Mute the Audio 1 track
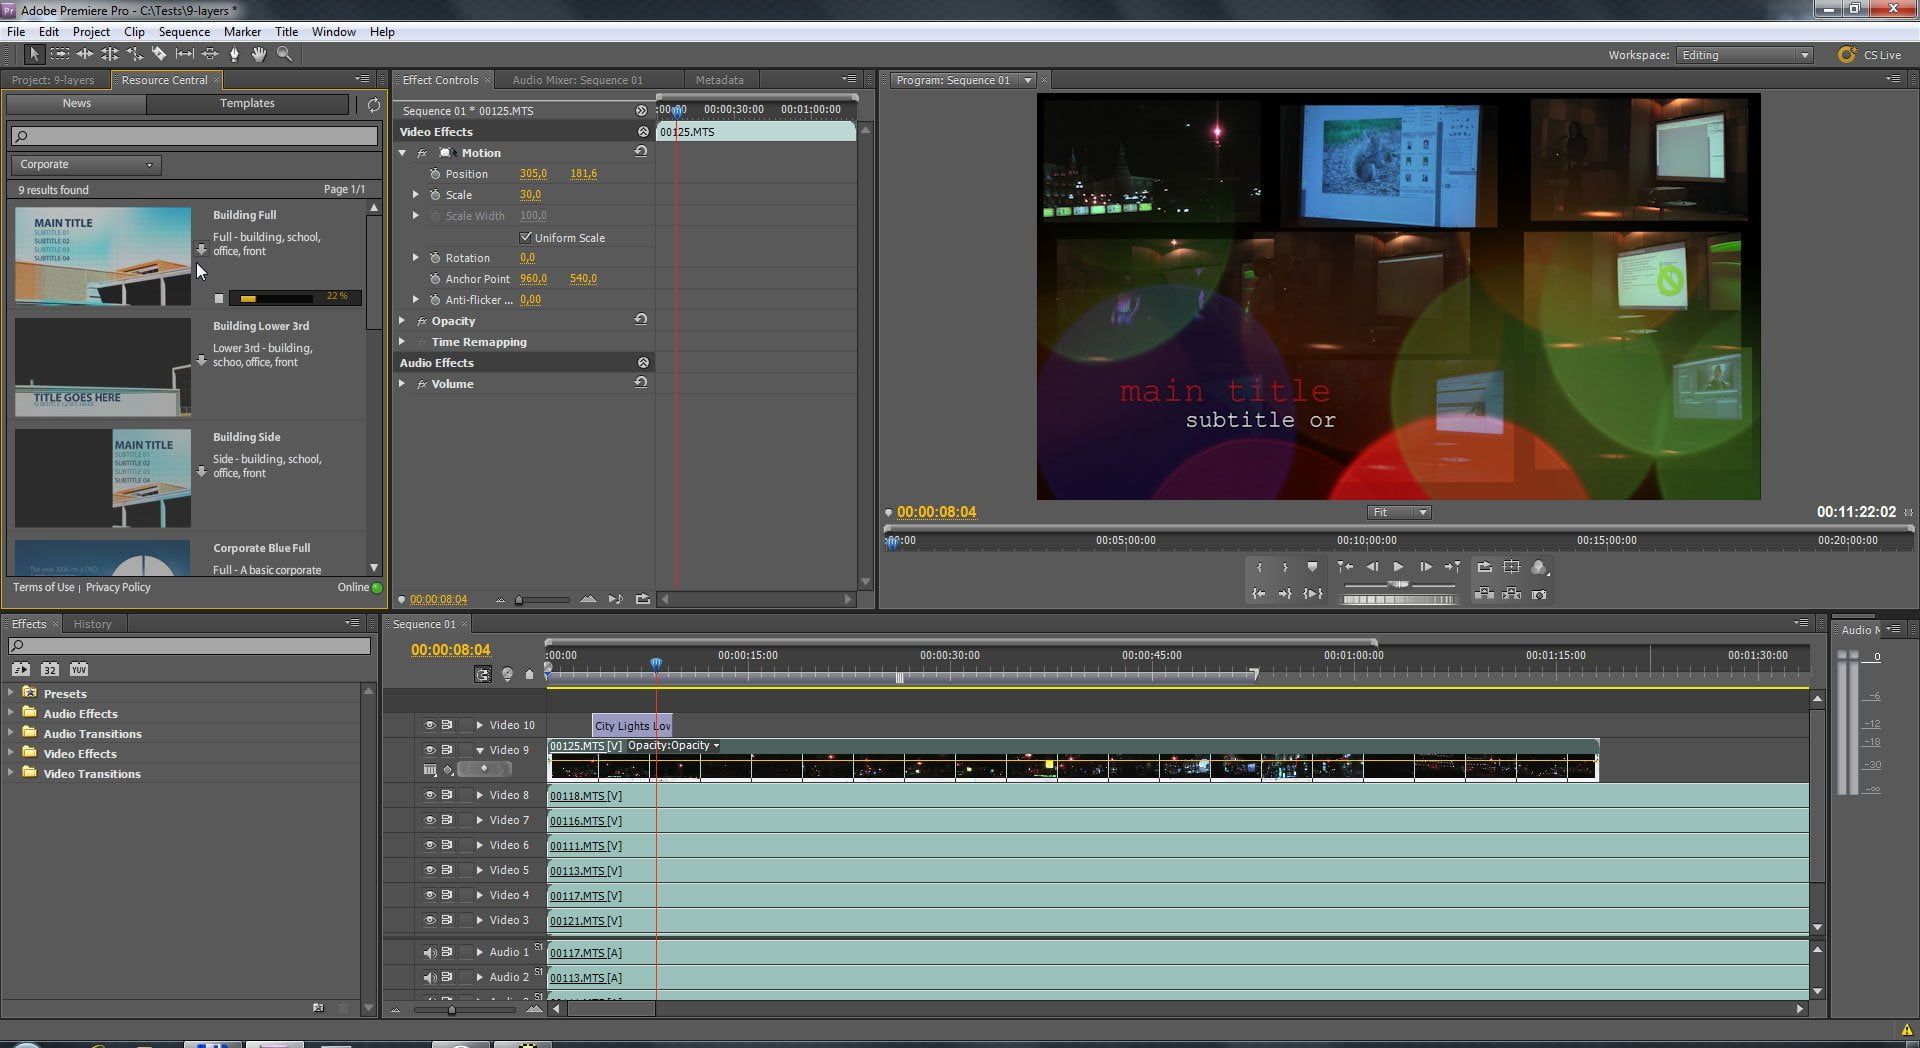1920x1048 pixels. (x=430, y=952)
